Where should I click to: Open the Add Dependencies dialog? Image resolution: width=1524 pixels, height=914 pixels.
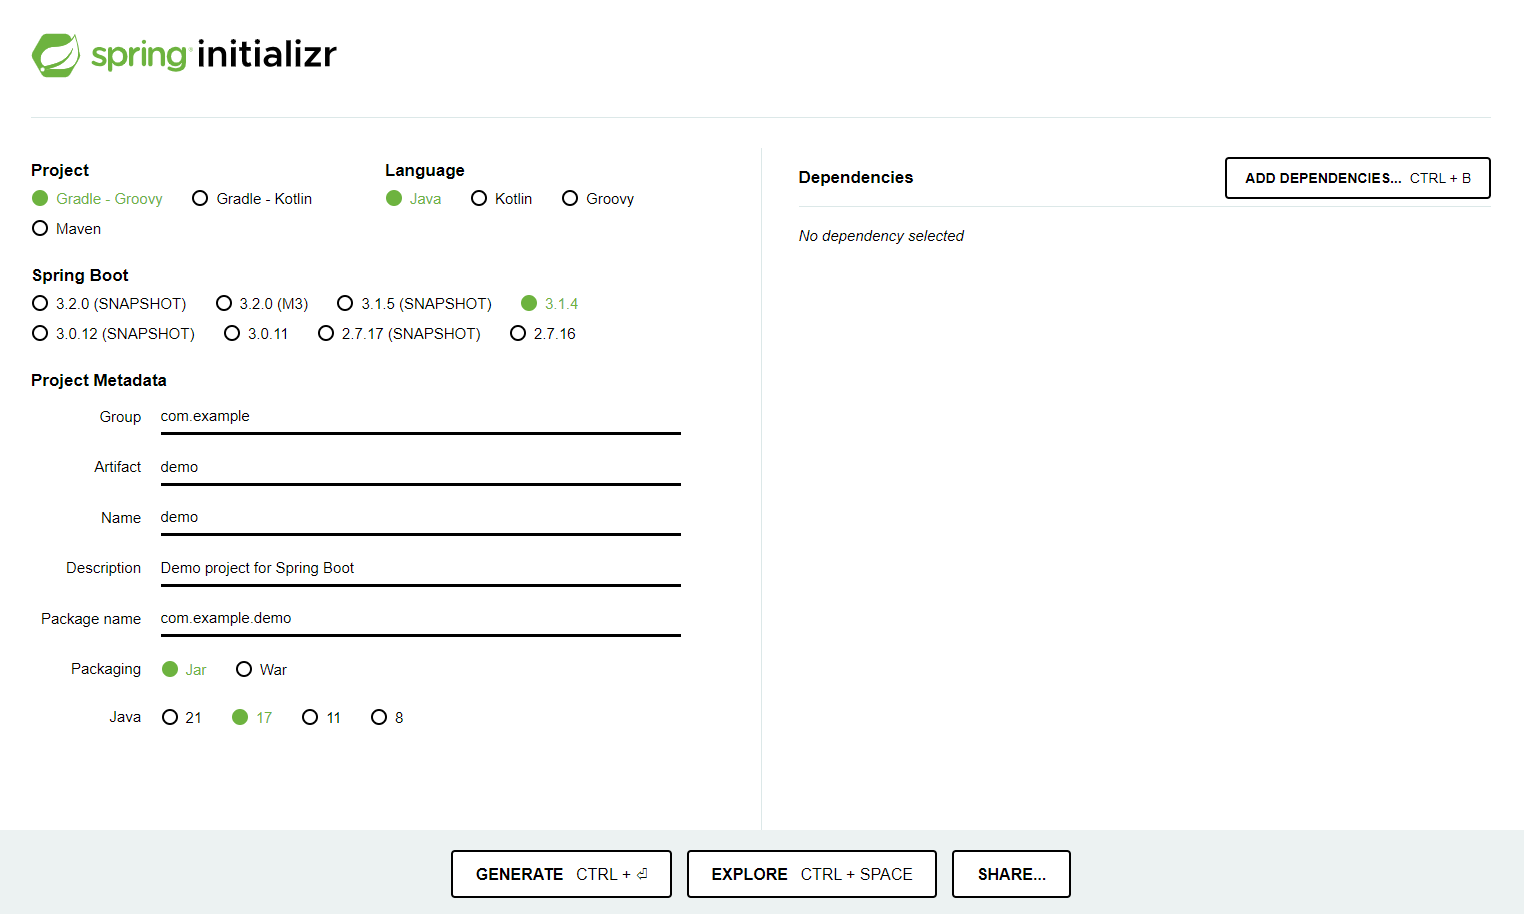(x=1357, y=178)
